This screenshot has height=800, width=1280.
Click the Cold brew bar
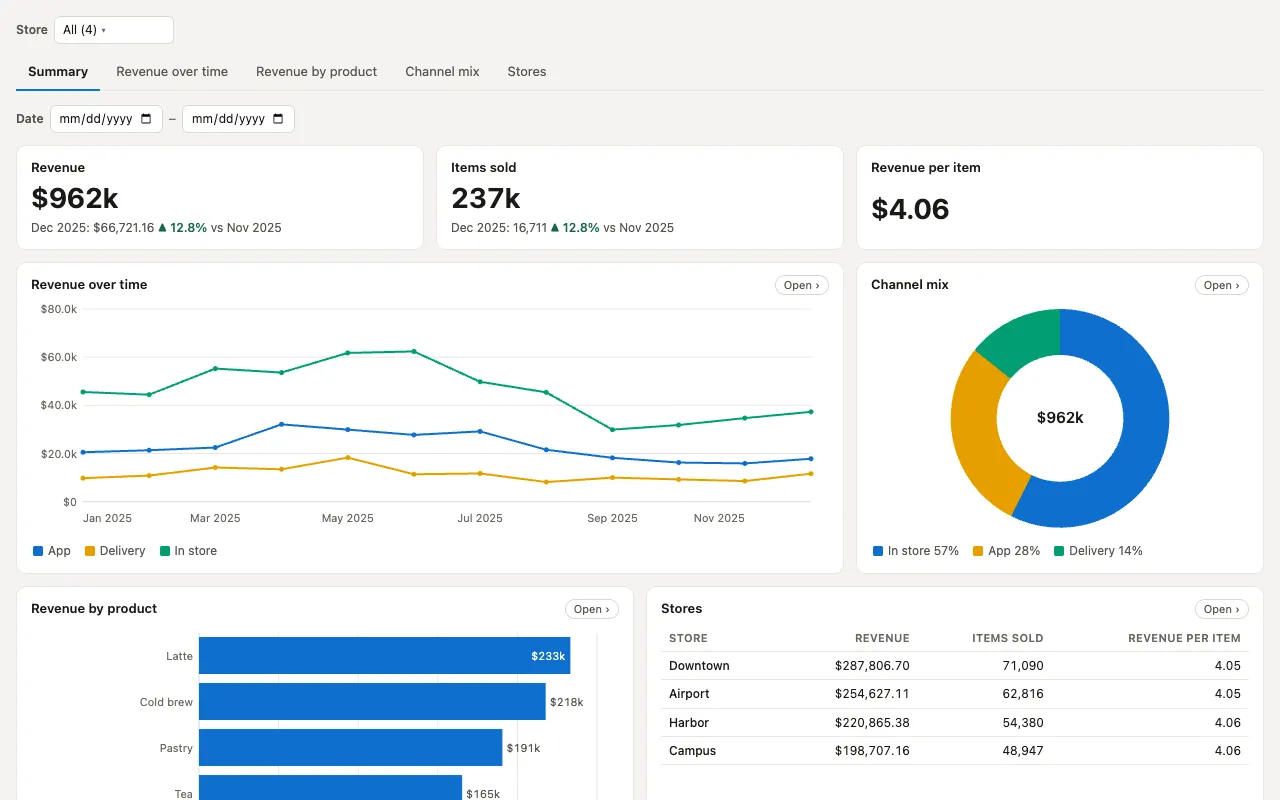click(372, 702)
